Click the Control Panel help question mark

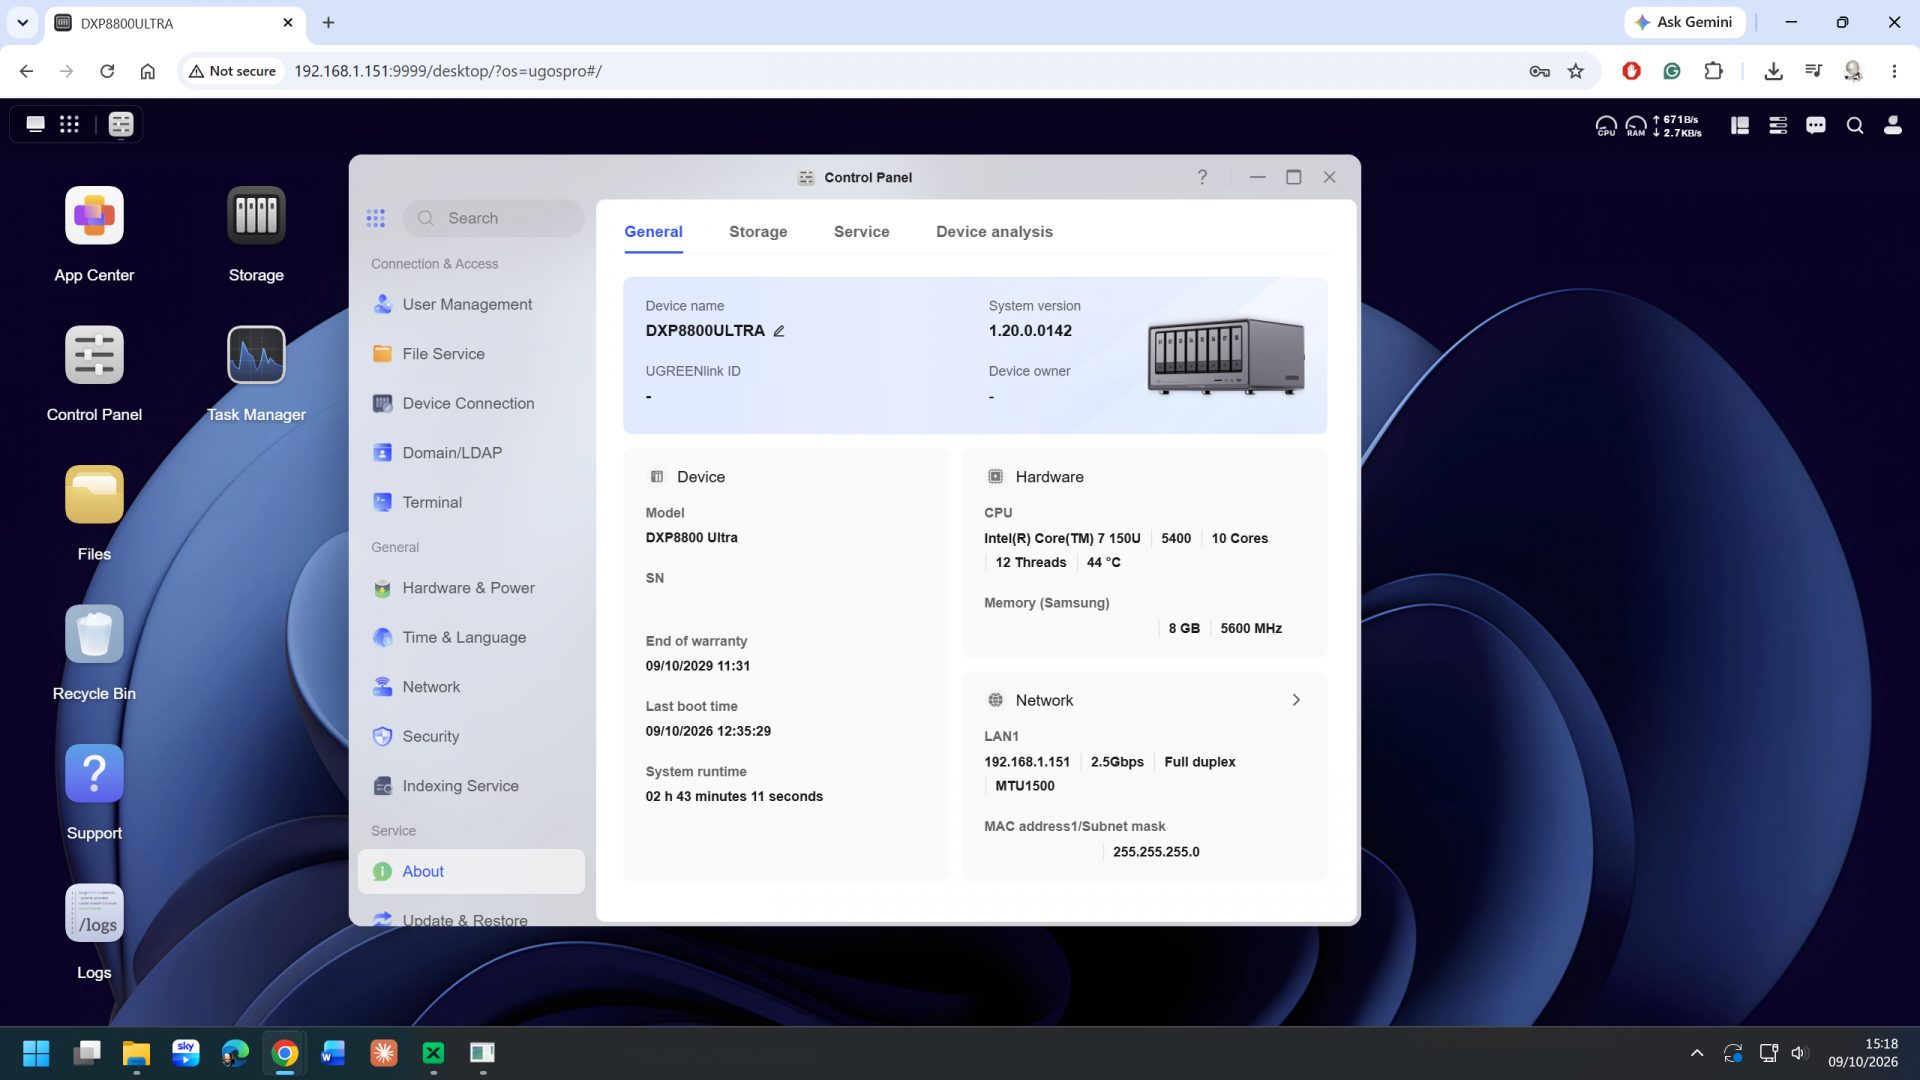tap(1202, 177)
